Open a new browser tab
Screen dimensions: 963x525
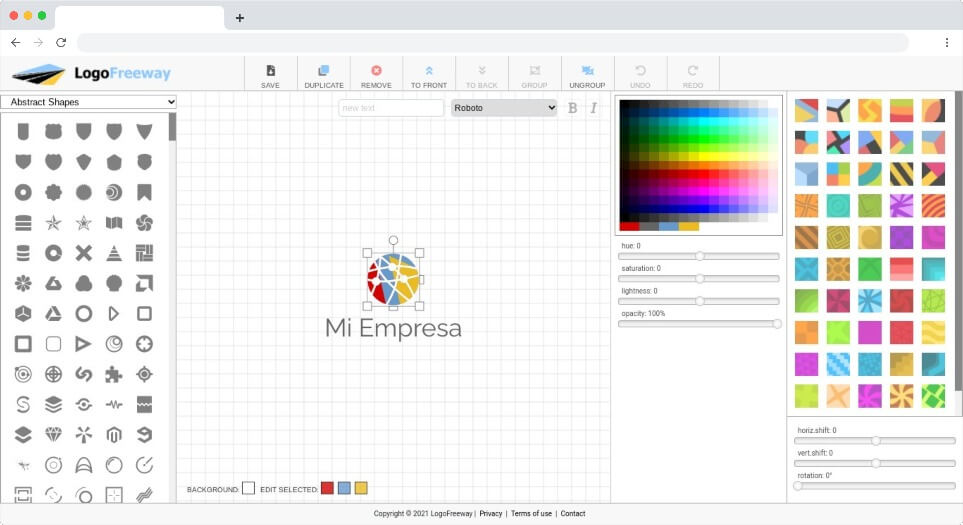(x=240, y=18)
